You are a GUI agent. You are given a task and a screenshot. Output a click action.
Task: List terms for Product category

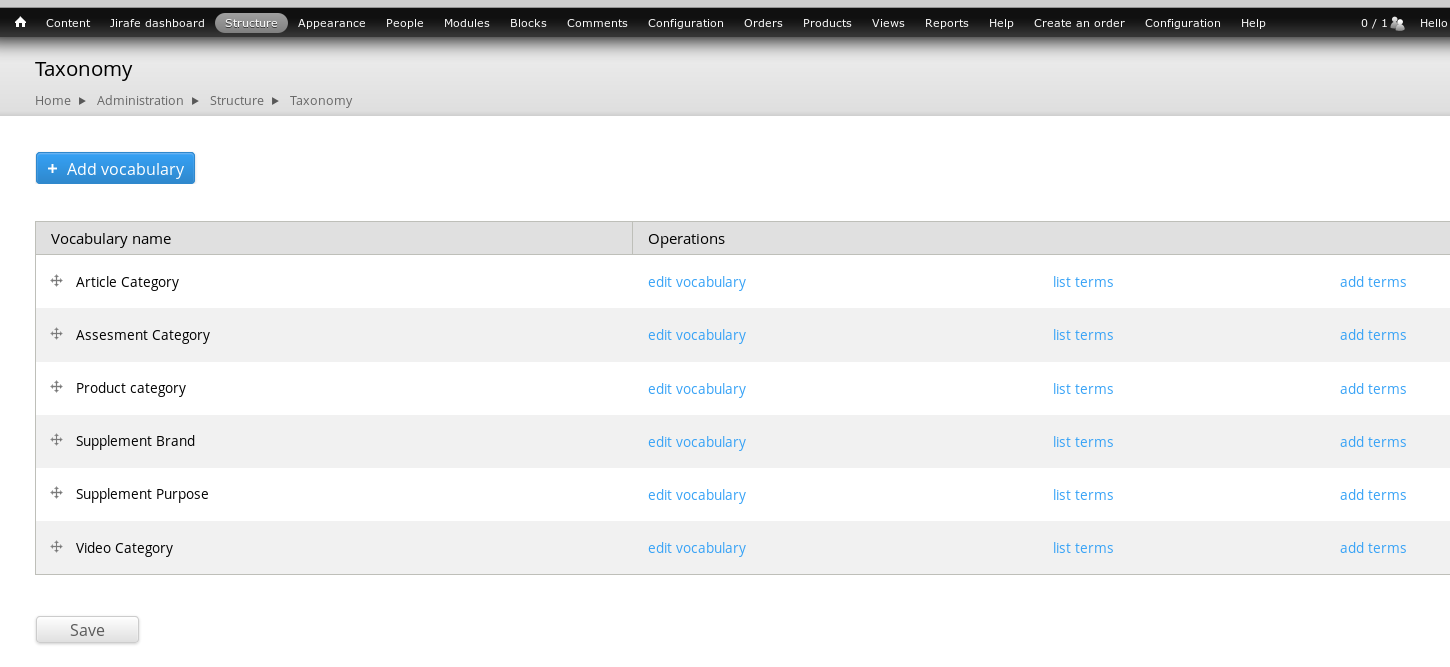click(x=1083, y=389)
